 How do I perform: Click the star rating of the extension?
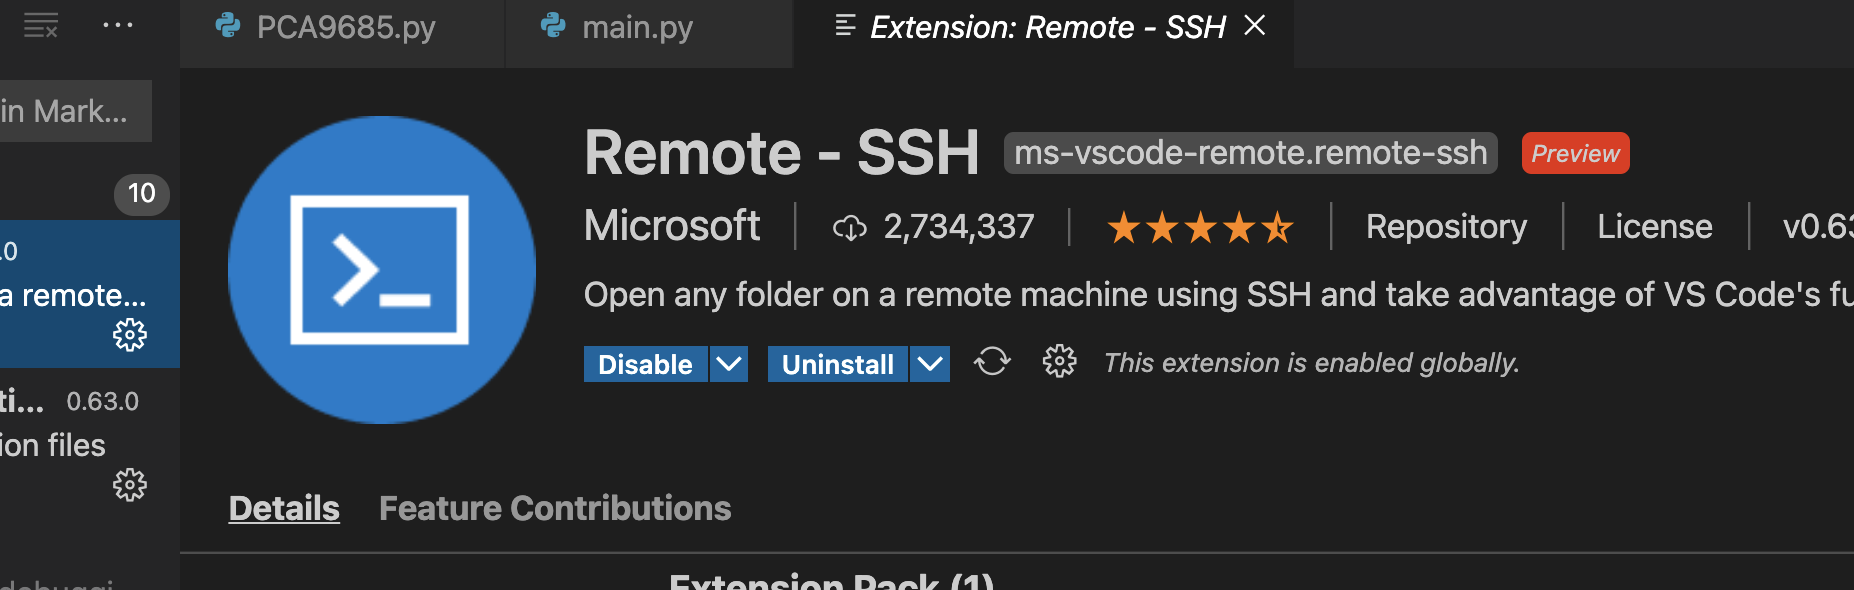1200,228
